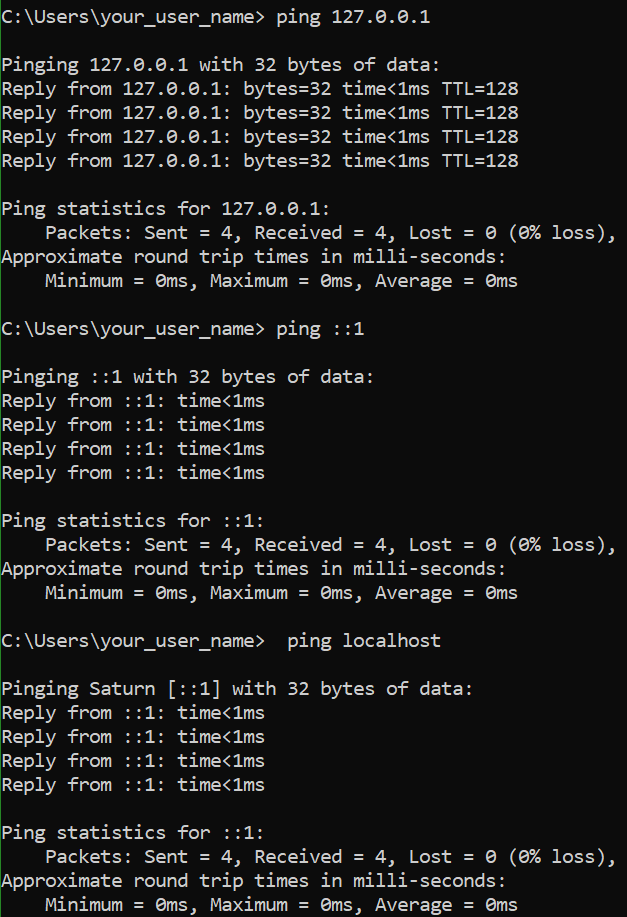Click the last 'TTL=128' reply line

[x=260, y=161]
